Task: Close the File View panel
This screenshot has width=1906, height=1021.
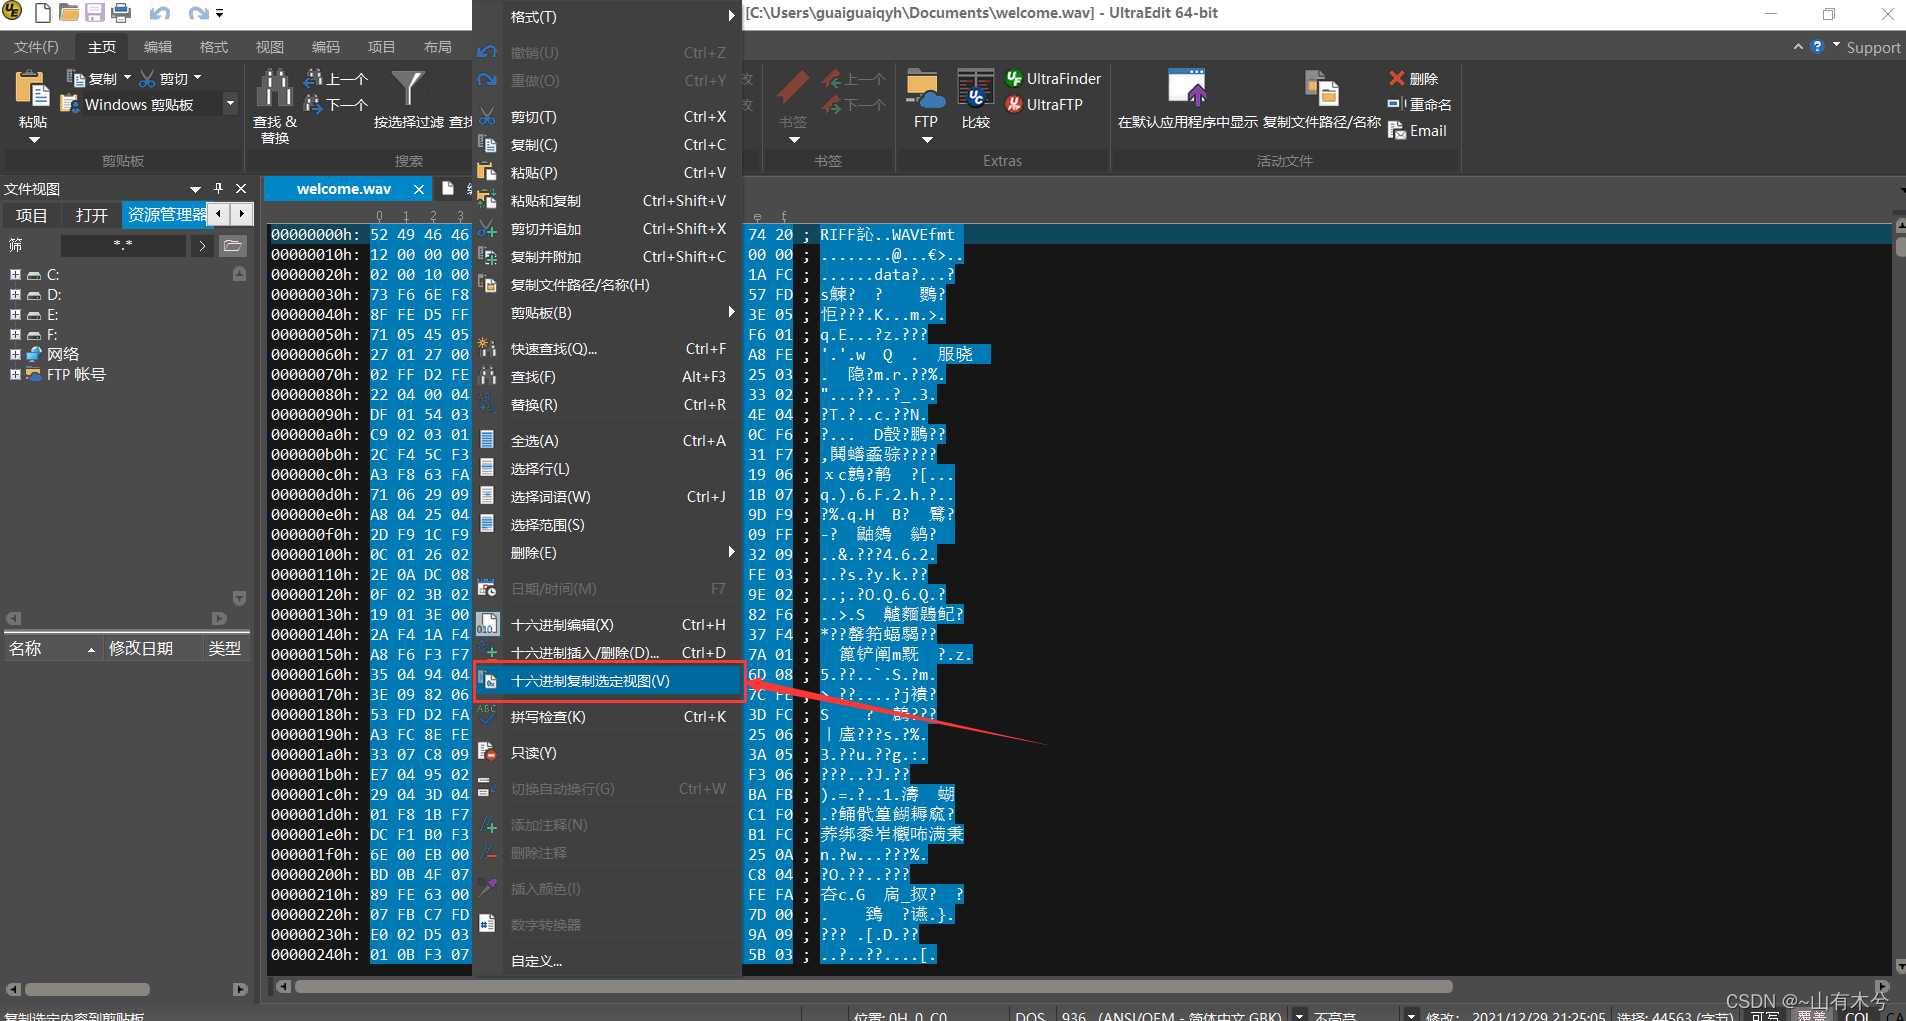Action: 241,188
